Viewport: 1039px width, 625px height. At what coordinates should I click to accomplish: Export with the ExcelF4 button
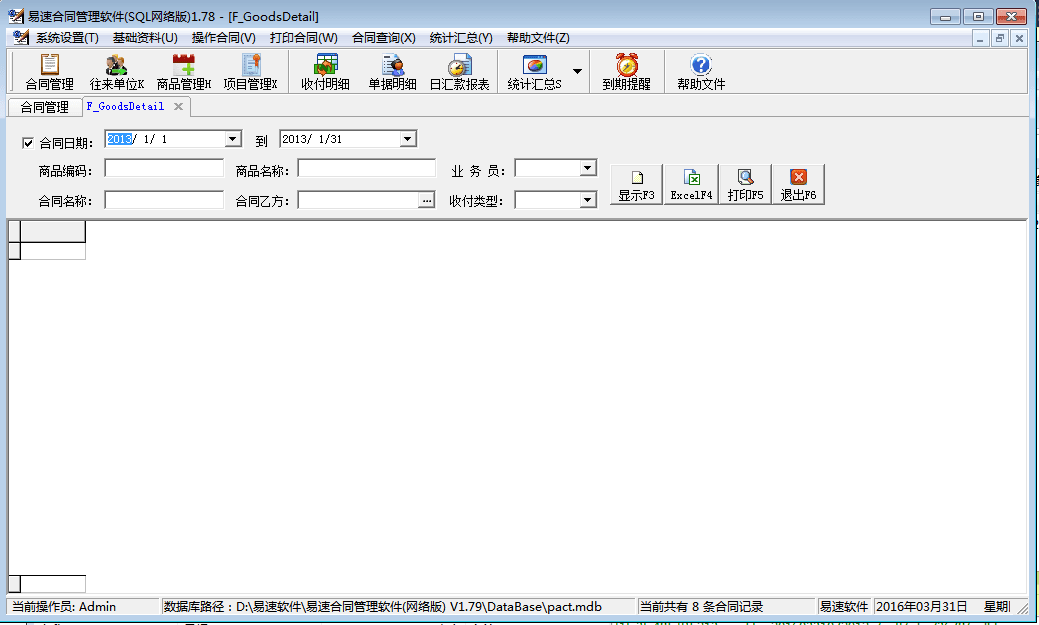point(691,184)
